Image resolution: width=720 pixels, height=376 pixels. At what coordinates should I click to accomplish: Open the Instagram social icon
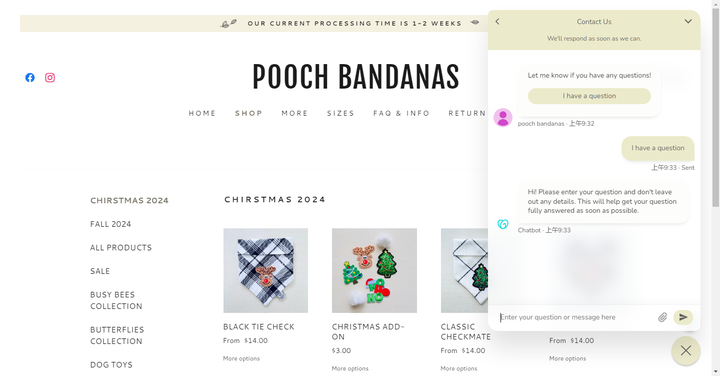pyautogui.click(x=50, y=78)
